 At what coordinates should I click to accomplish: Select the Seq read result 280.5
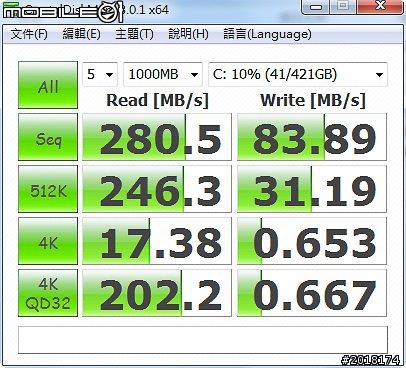click(157, 137)
